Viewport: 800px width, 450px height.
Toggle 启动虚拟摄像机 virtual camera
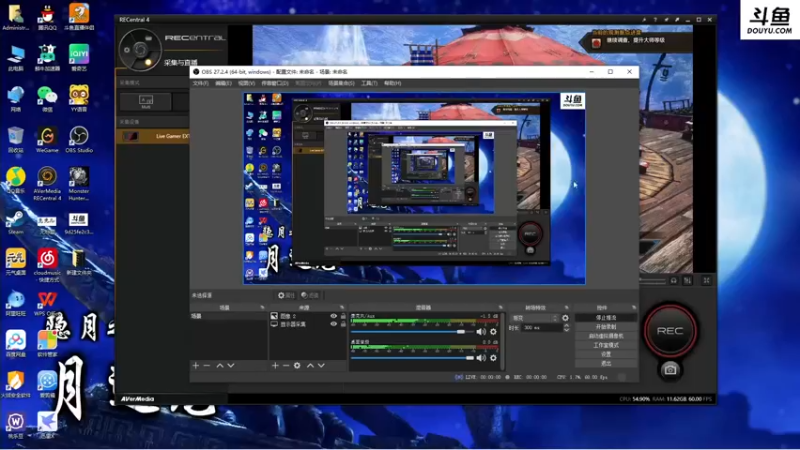(606, 336)
